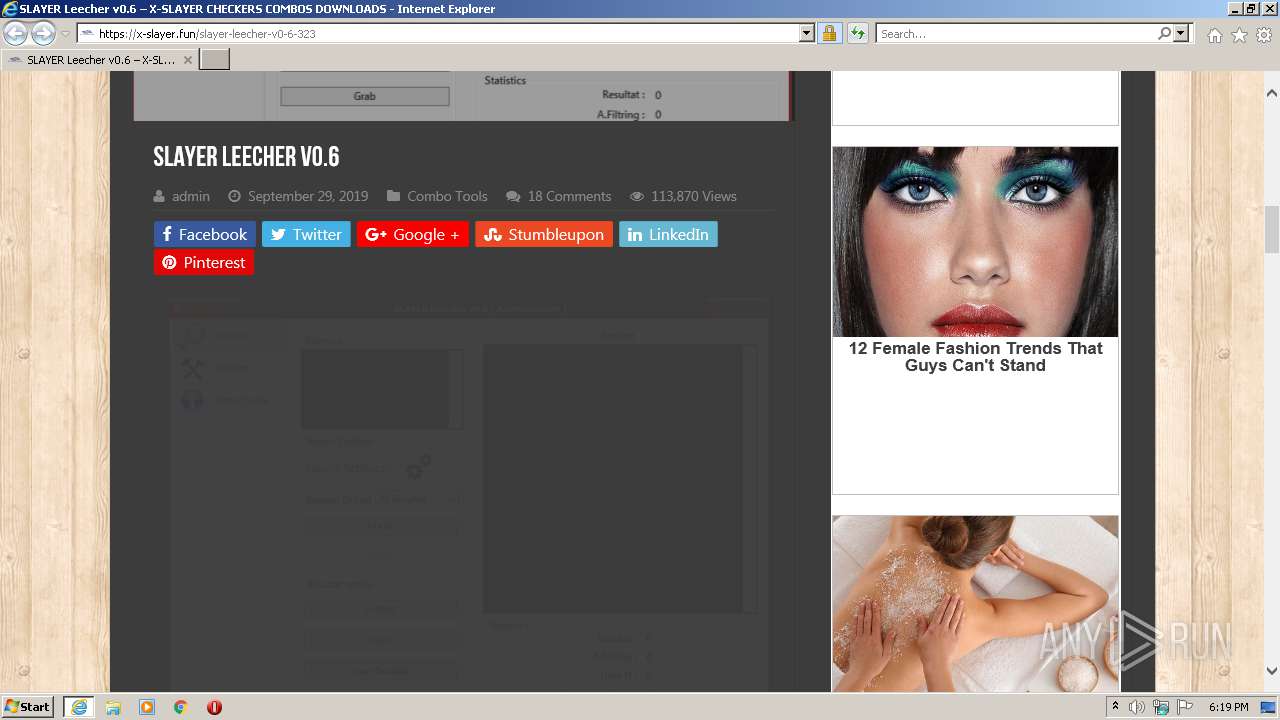1280x720 pixels.
Task: Click the browser Back arrow button
Action: 16,34
